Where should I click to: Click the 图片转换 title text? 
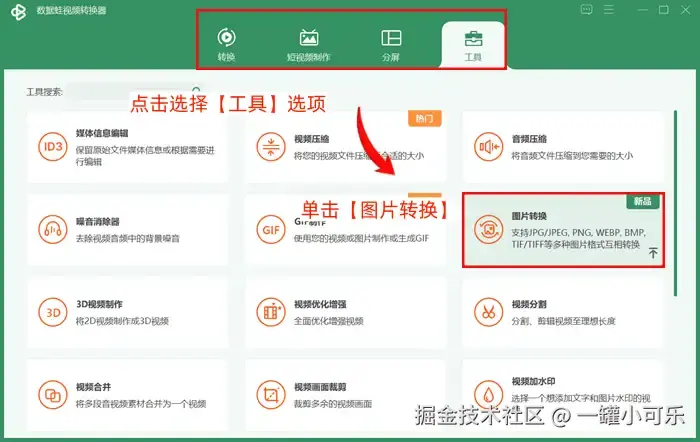pos(529,216)
